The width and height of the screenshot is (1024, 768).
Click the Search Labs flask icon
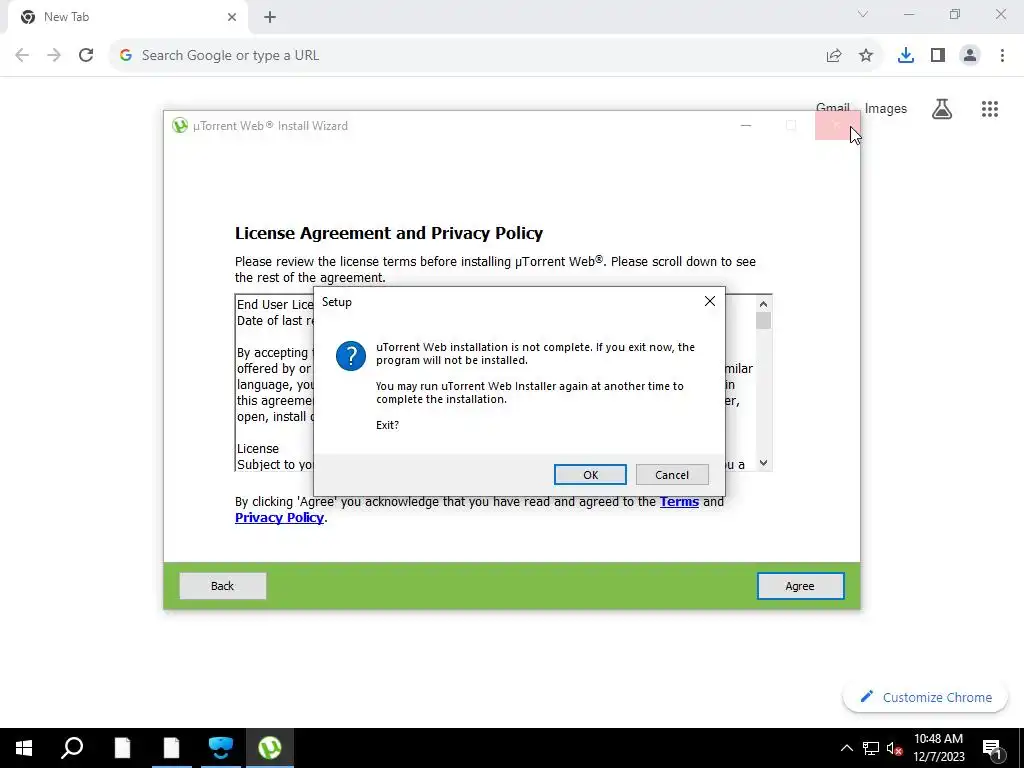tap(941, 109)
